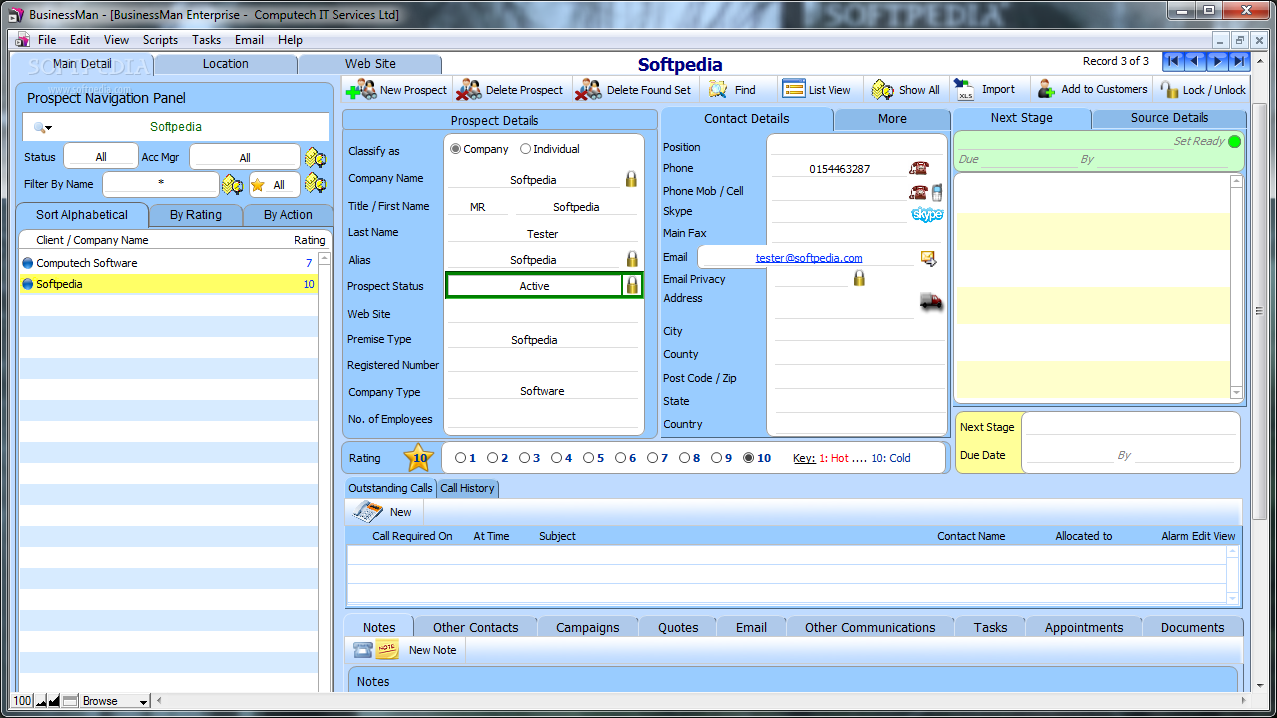Jump to the last record
Viewport: 1277px width, 718px height.
(x=1239, y=62)
